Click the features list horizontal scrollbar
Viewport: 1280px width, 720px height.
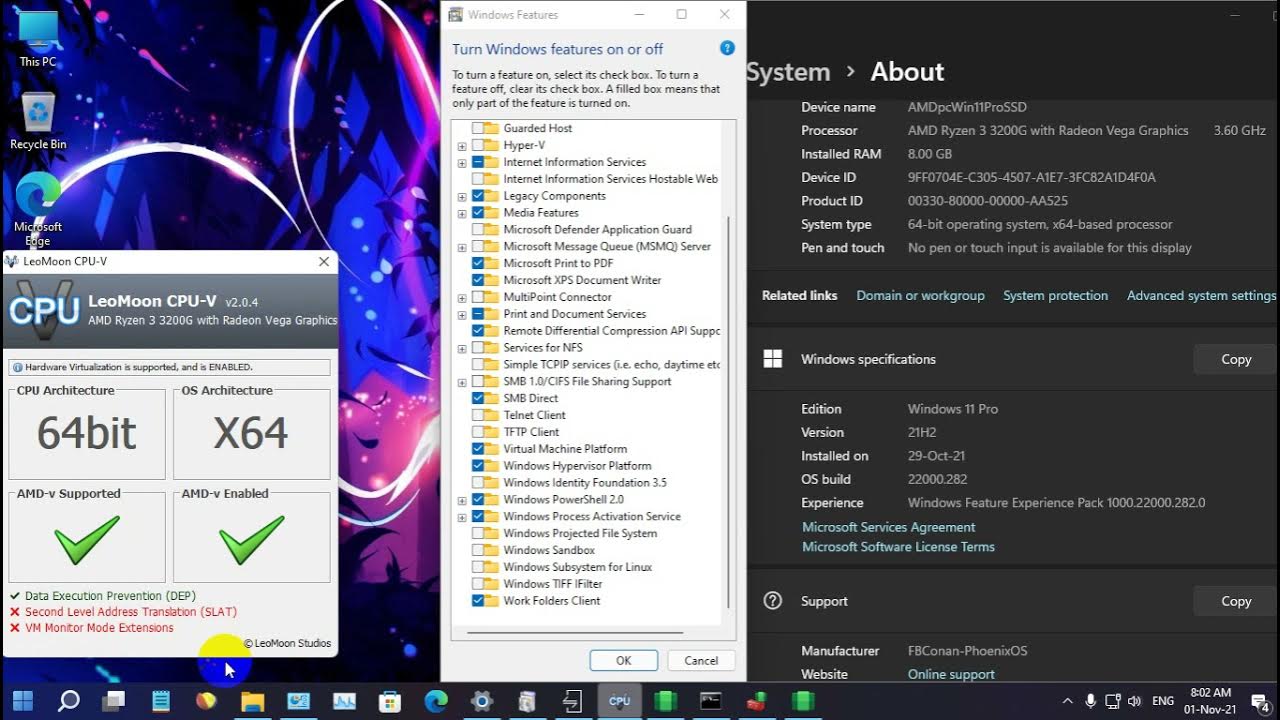(x=575, y=632)
